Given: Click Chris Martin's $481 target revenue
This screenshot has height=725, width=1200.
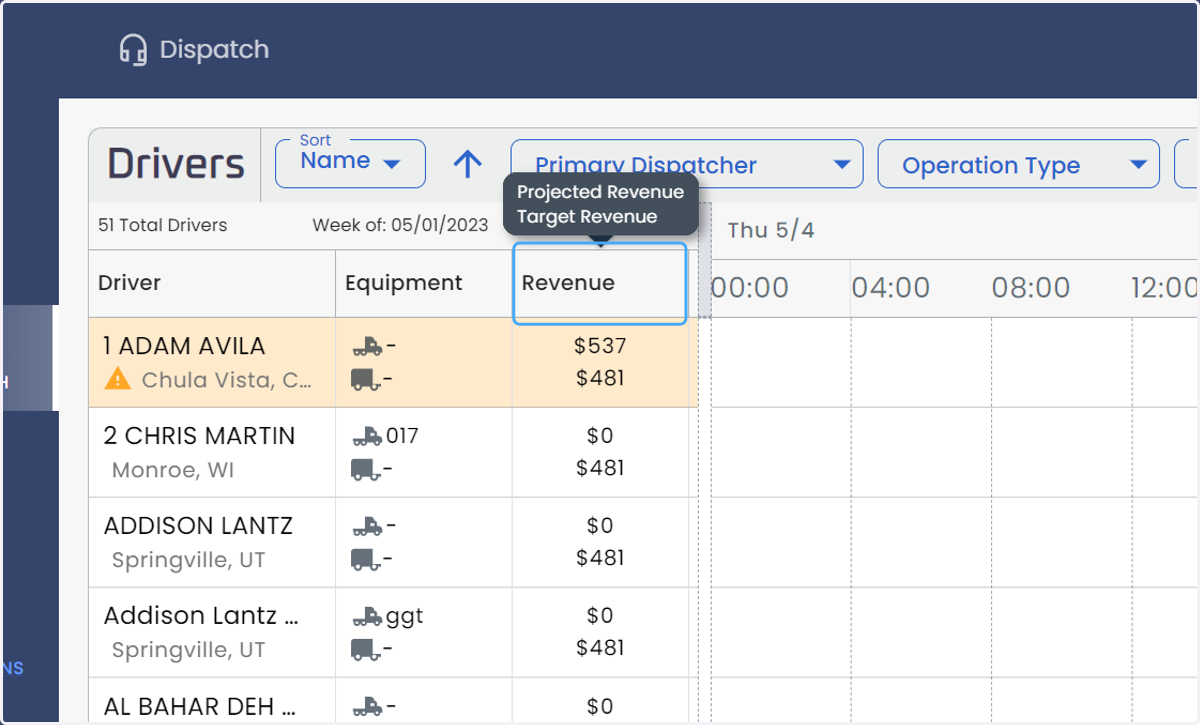Looking at the screenshot, I should [600, 468].
